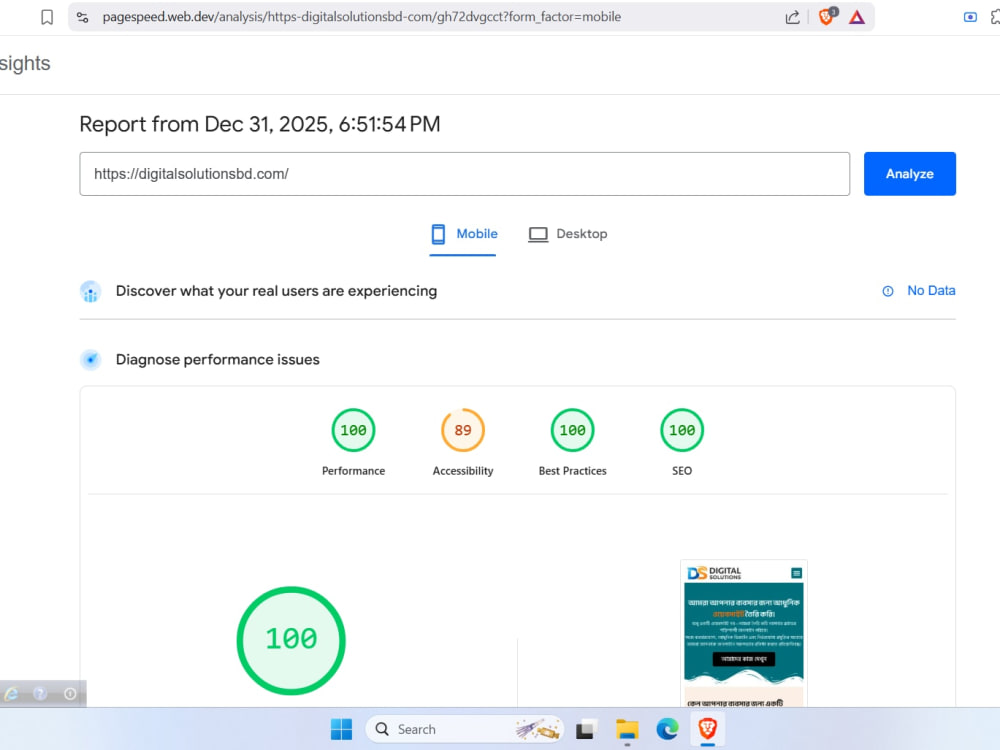1000x750 pixels.
Task: Click the desktop monitor icon
Action: tap(538, 234)
